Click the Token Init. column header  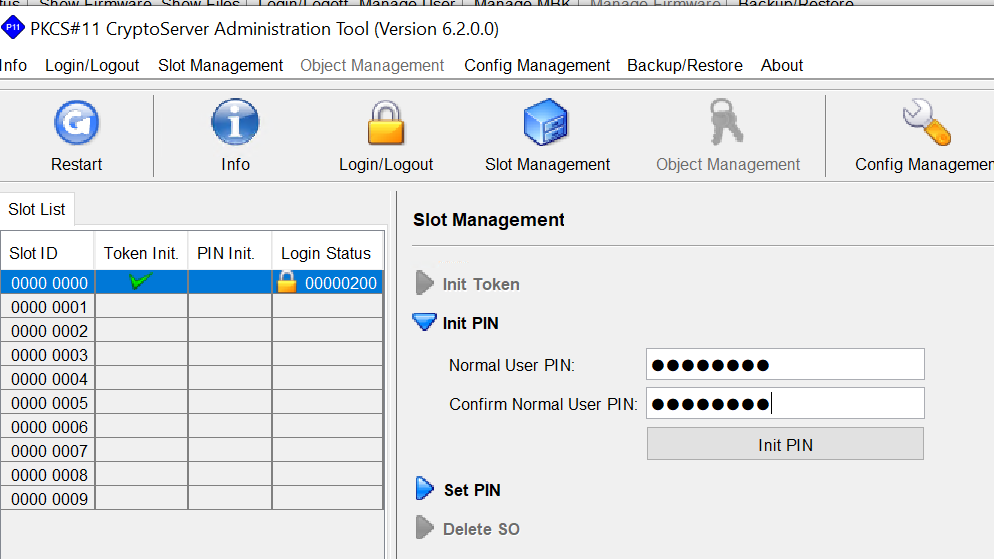(141, 253)
